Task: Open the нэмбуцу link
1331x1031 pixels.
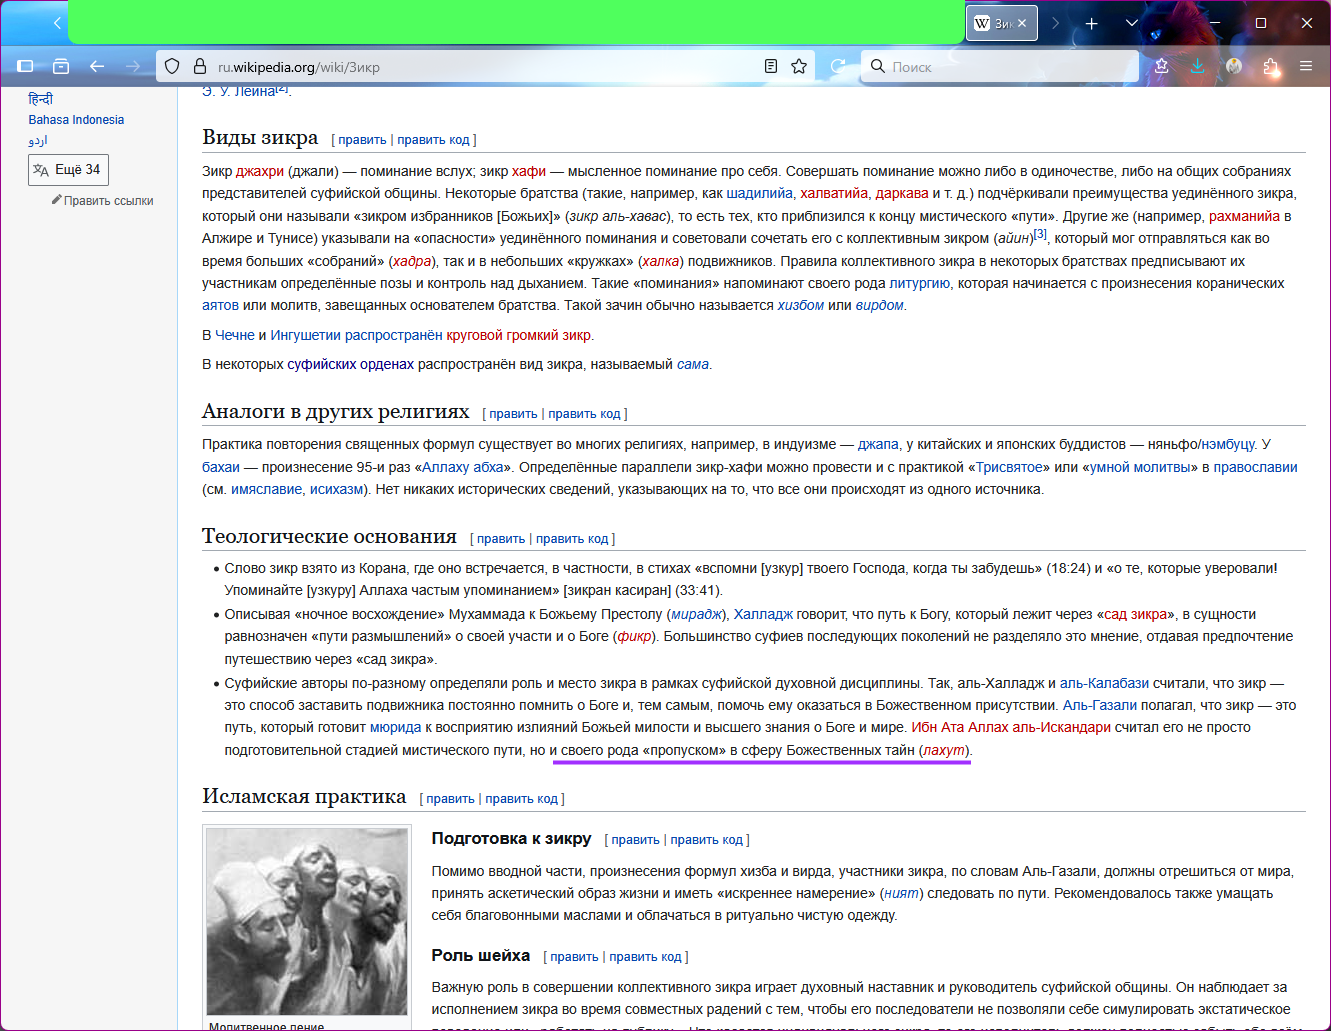Action: (1228, 444)
